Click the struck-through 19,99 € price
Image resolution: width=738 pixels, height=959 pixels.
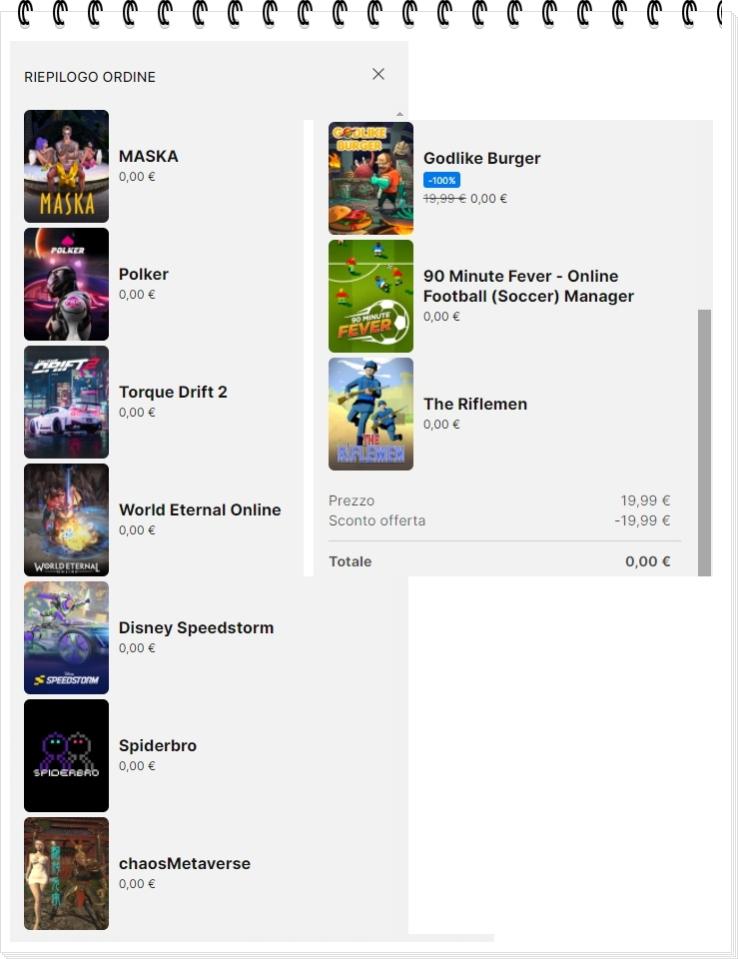tap(445, 199)
